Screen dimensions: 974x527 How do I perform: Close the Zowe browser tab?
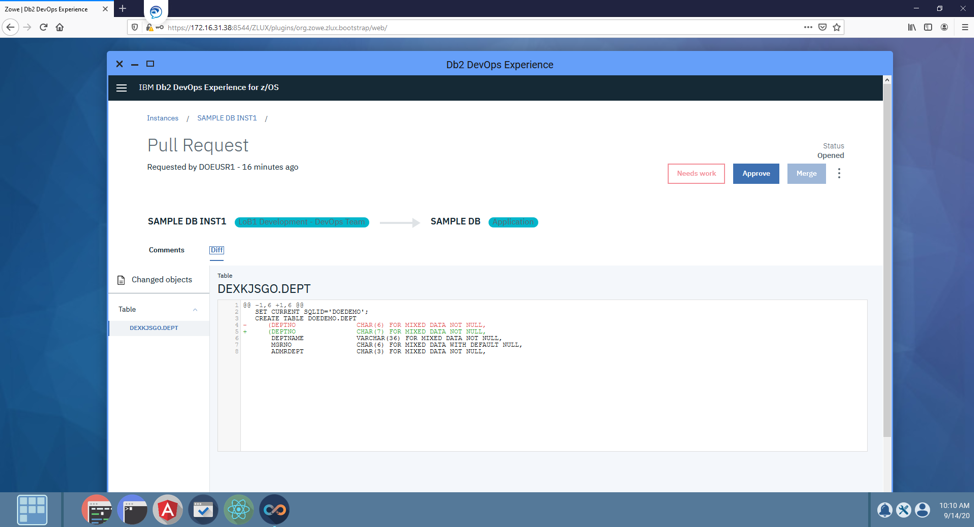(x=105, y=9)
